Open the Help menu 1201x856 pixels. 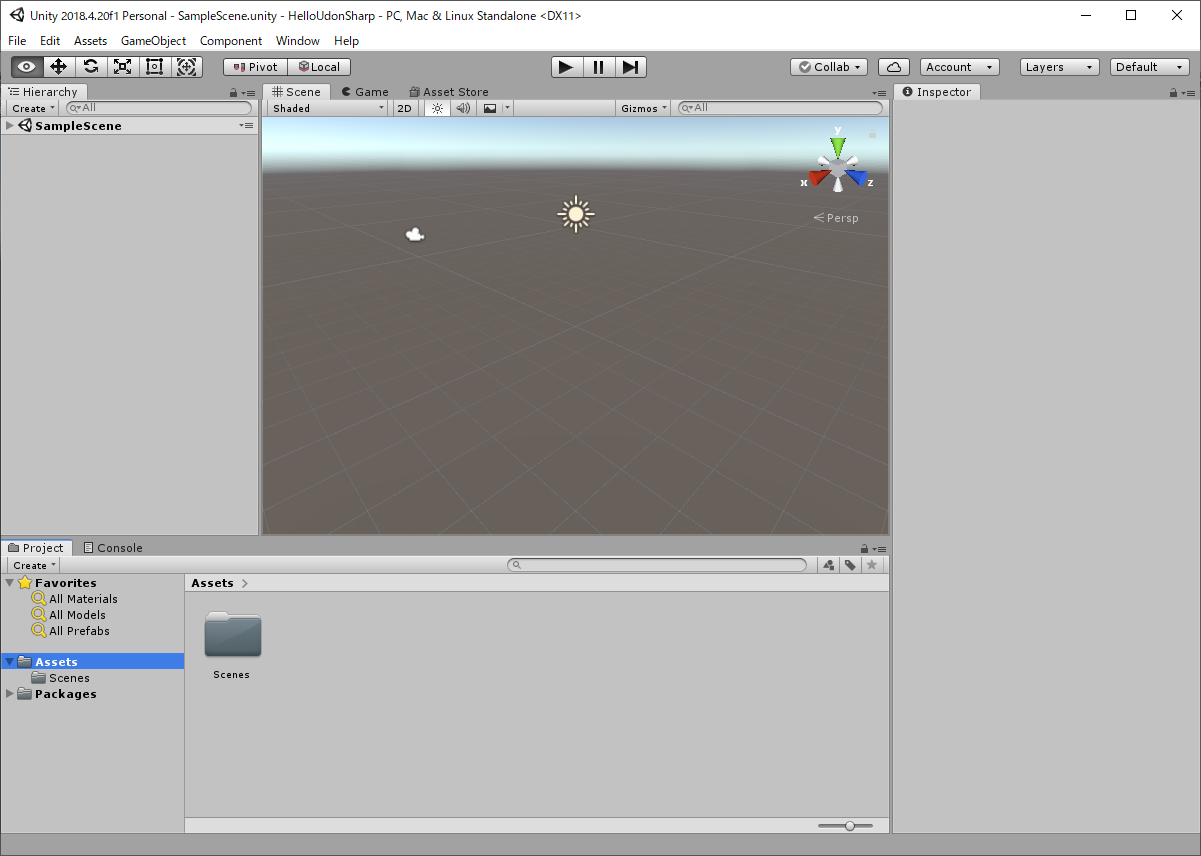click(346, 41)
